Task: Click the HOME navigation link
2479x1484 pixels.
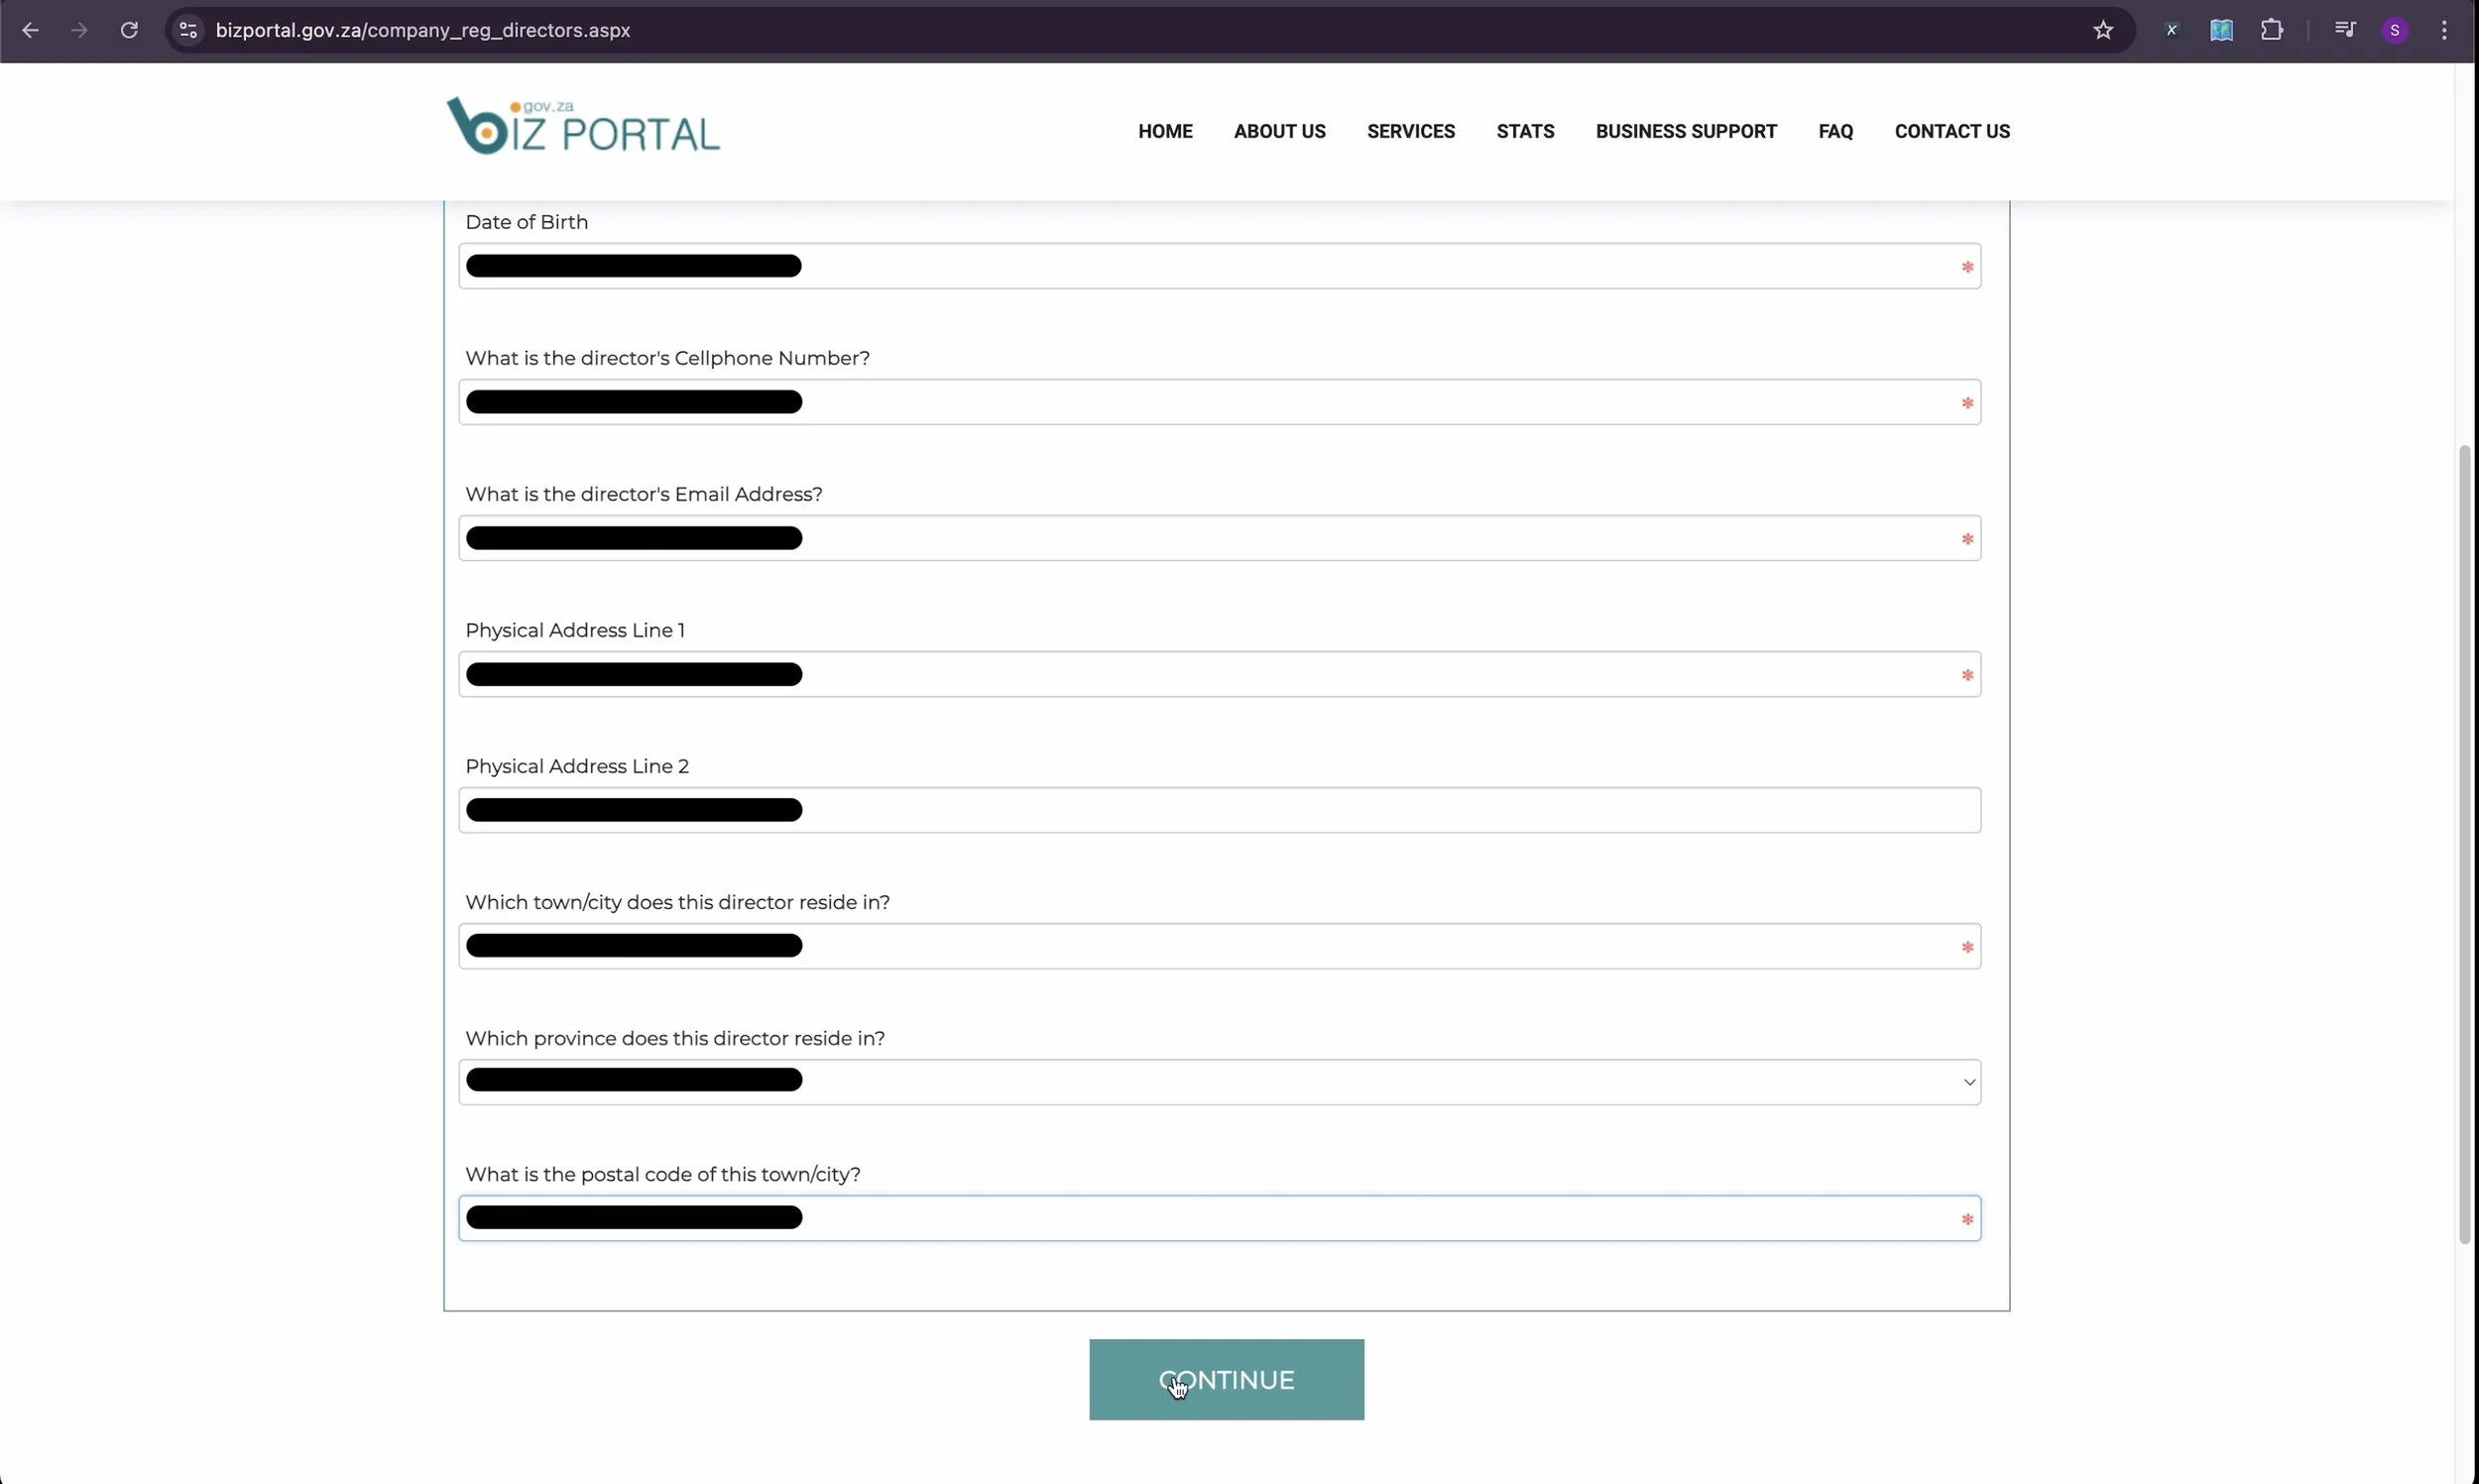Action: pyautogui.click(x=1164, y=131)
